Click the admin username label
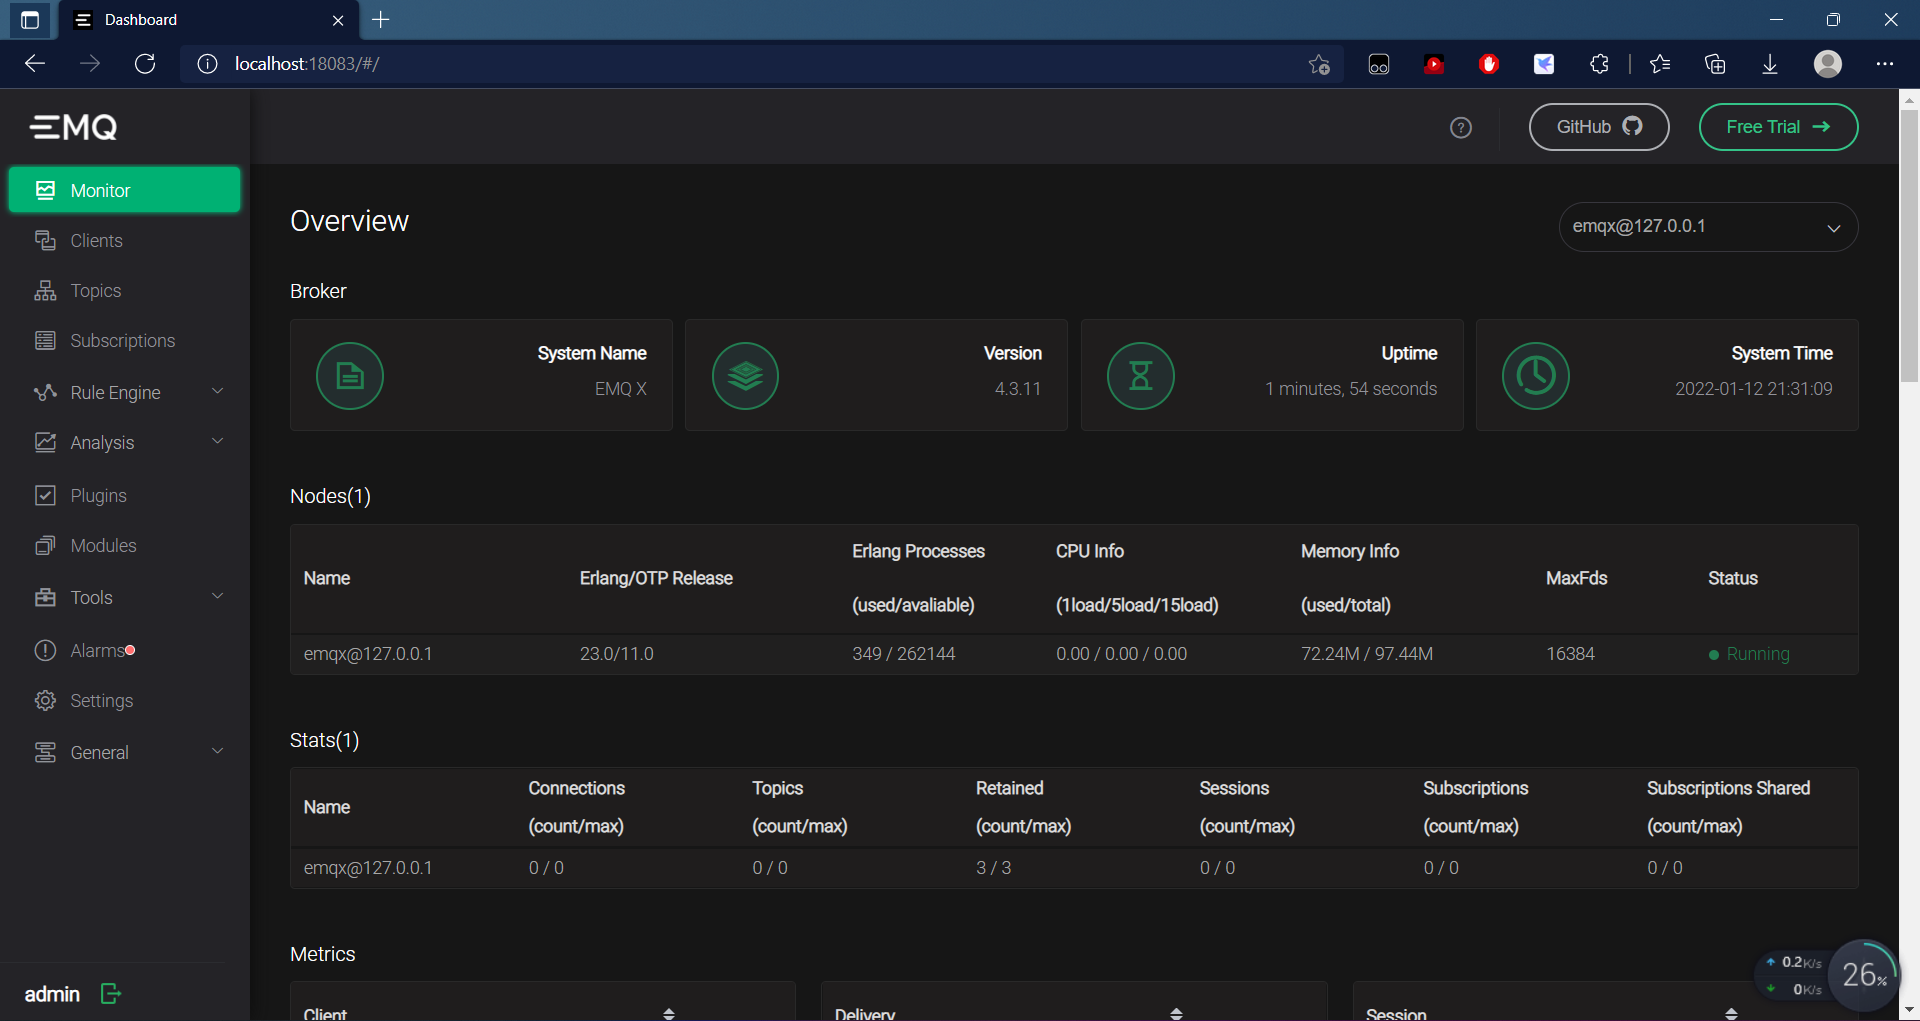The image size is (1920, 1021). click(x=52, y=994)
